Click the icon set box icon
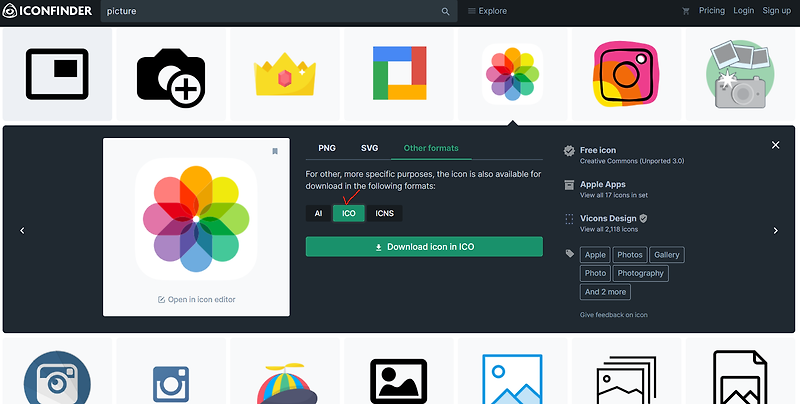The height and width of the screenshot is (404, 800). tap(569, 185)
